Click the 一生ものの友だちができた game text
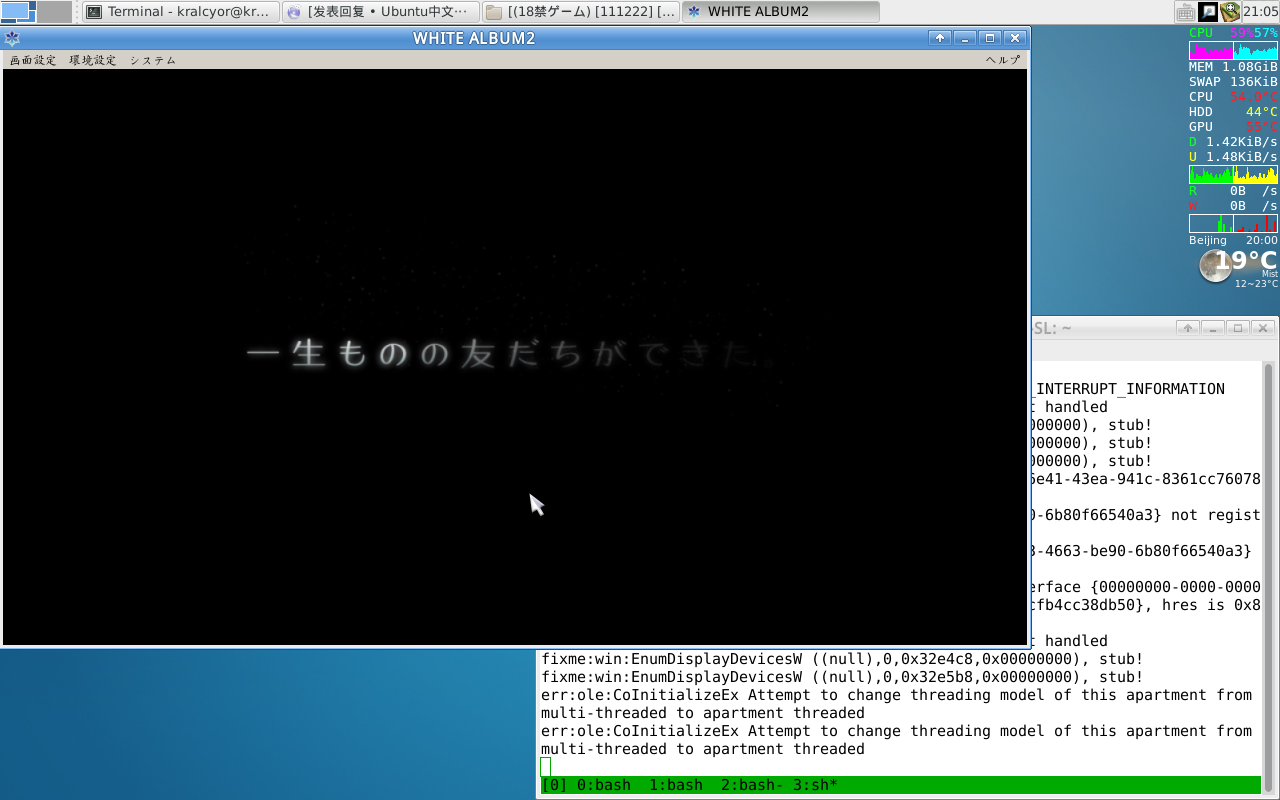The width and height of the screenshot is (1280, 800). (x=510, y=354)
